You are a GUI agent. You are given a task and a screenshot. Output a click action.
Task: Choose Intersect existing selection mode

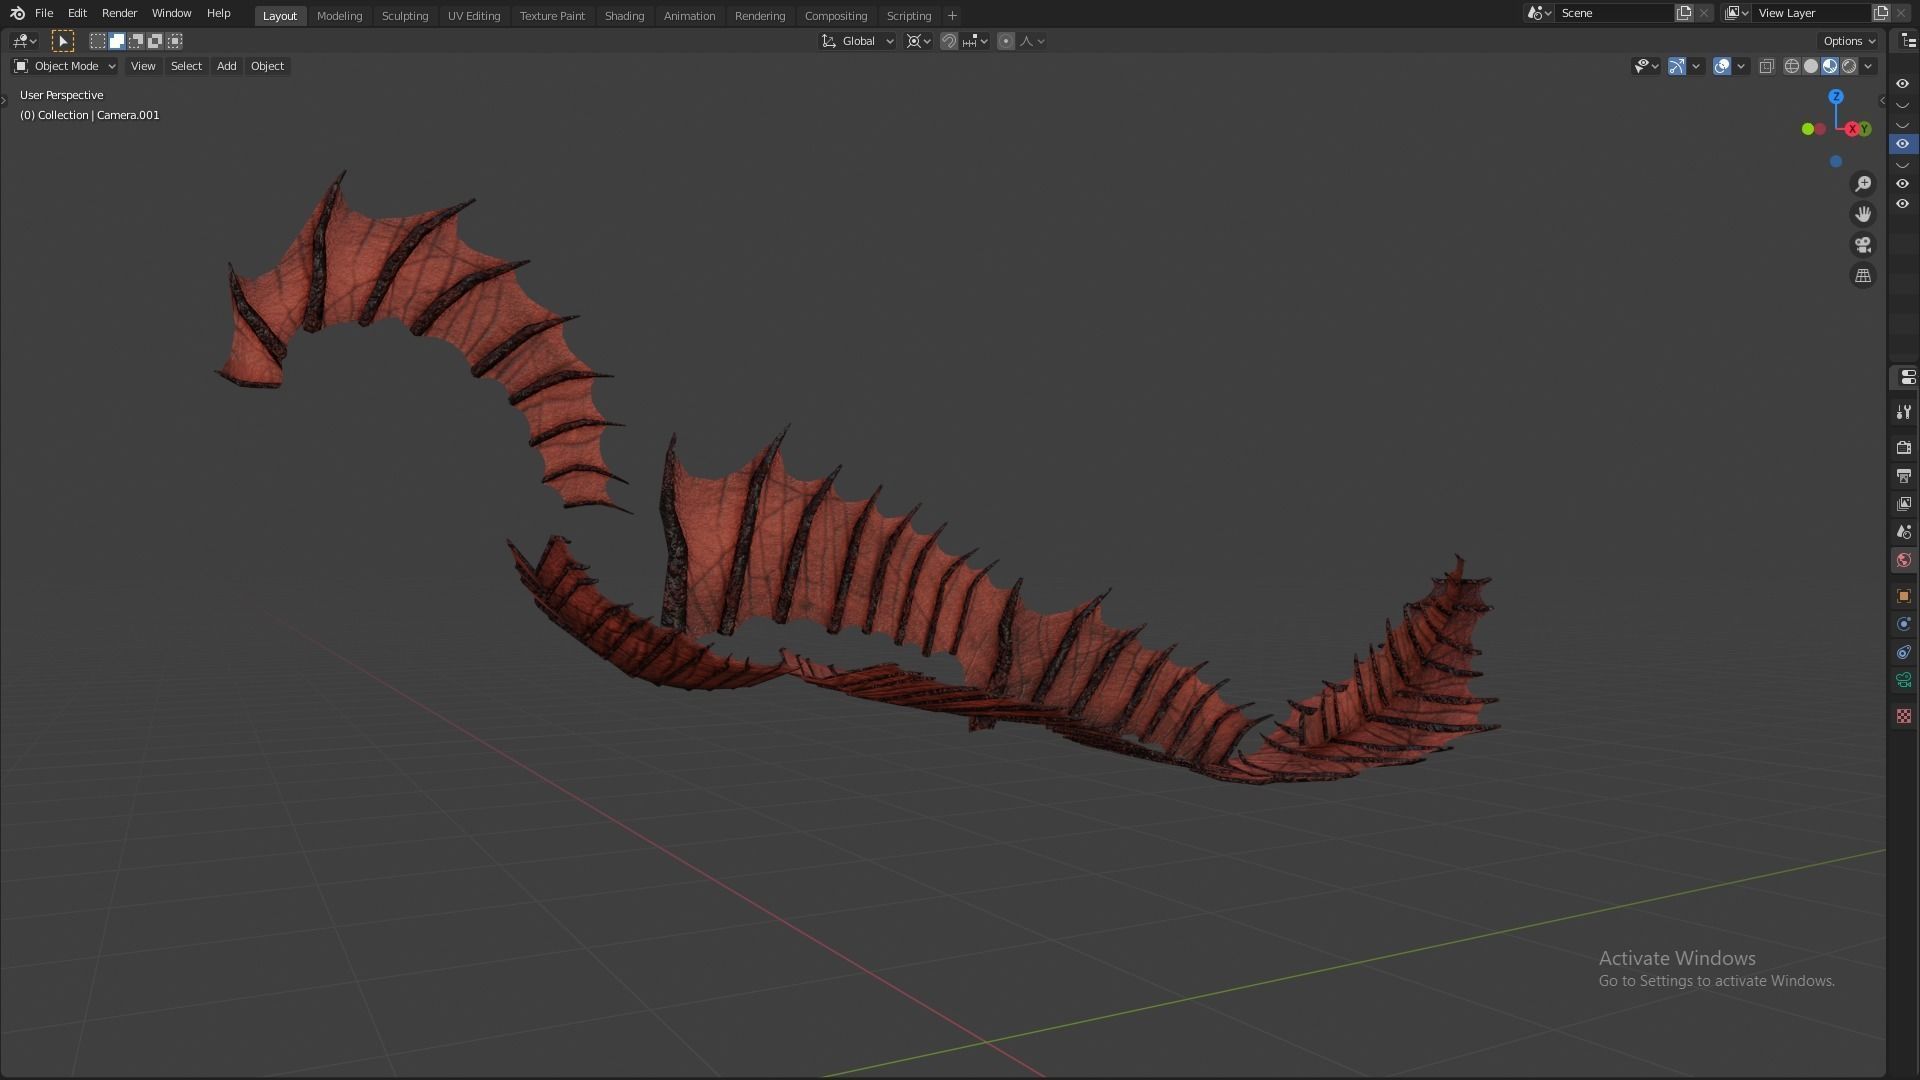coord(175,41)
